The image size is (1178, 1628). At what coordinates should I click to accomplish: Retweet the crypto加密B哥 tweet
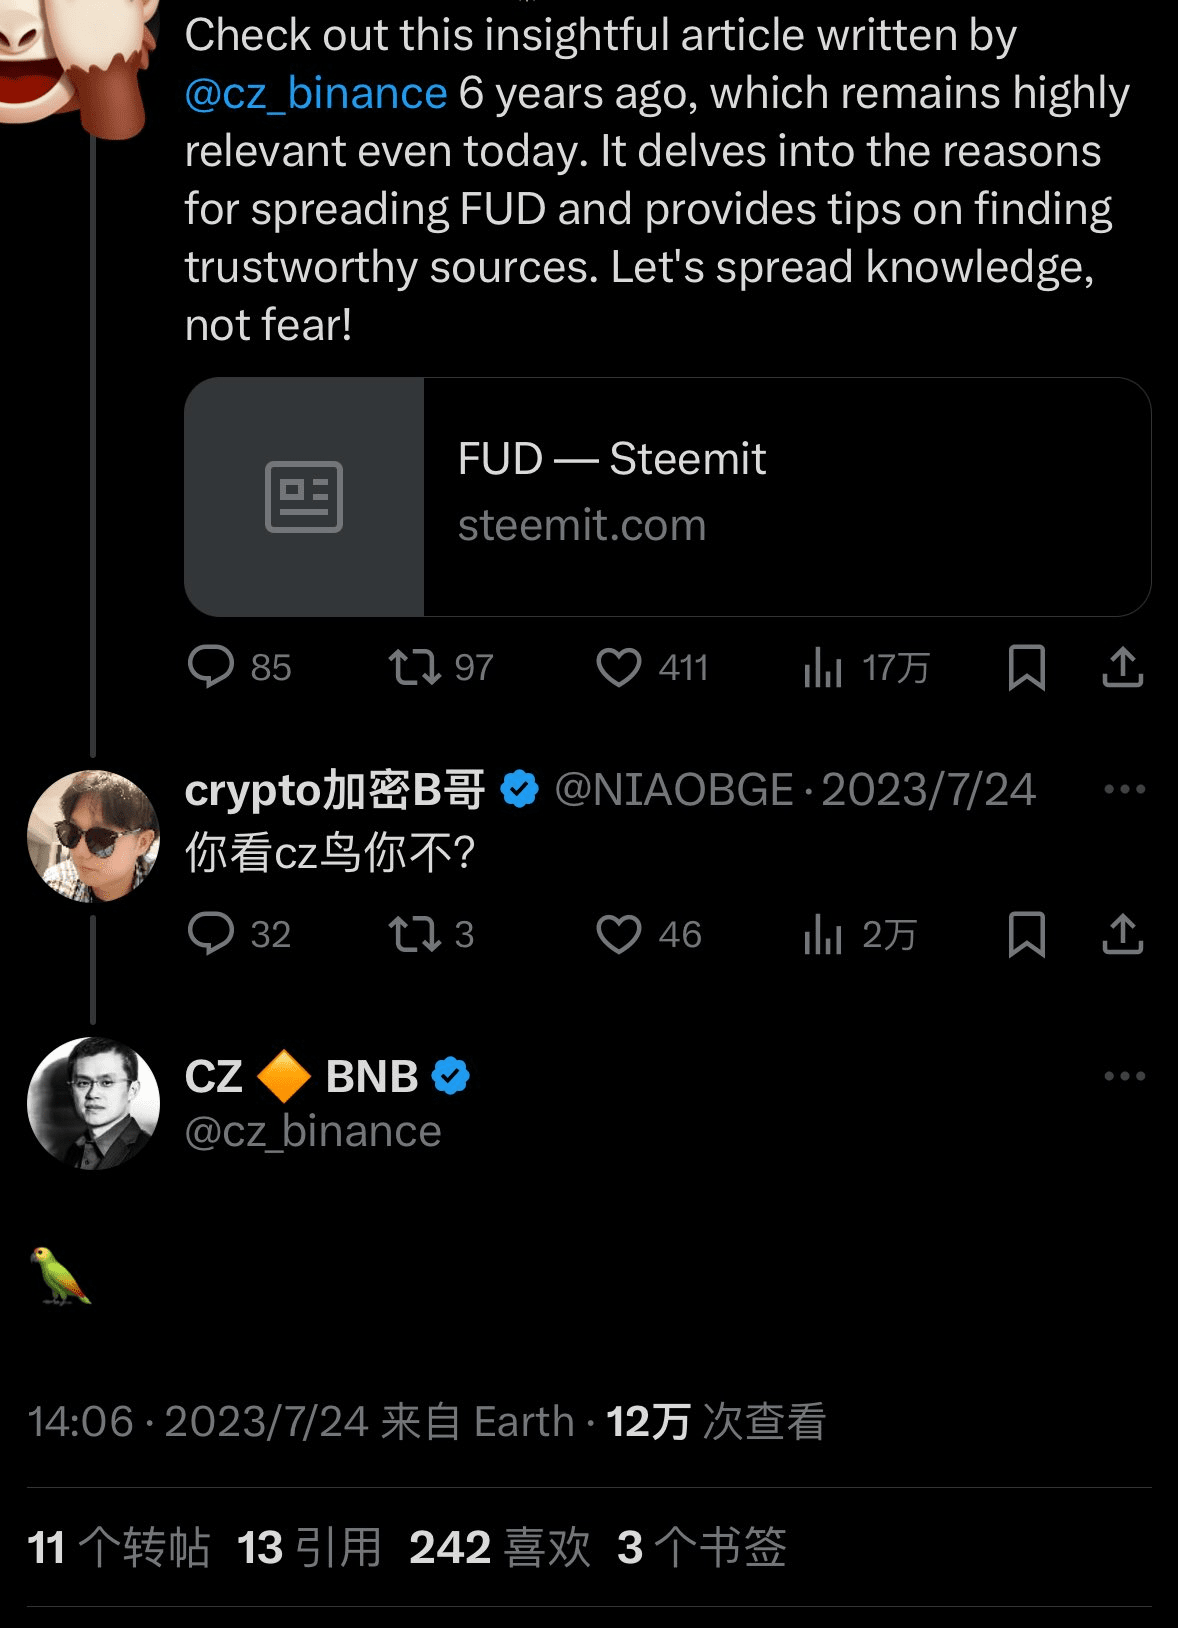(414, 934)
